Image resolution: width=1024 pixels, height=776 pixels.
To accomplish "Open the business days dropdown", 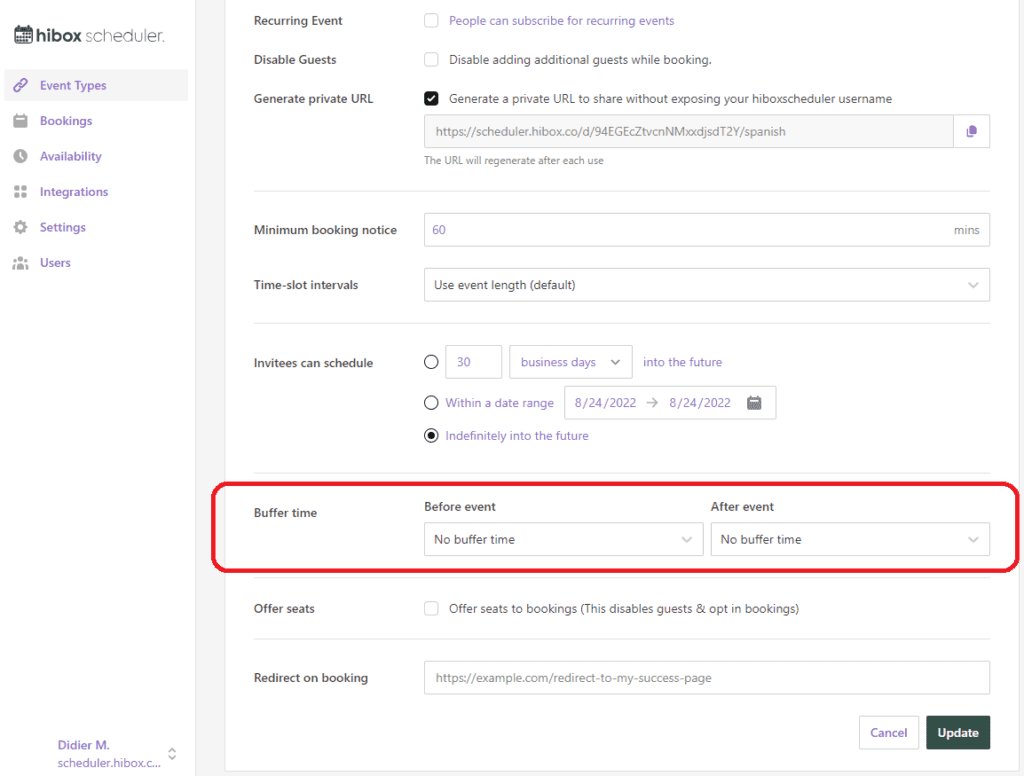I will pyautogui.click(x=570, y=361).
